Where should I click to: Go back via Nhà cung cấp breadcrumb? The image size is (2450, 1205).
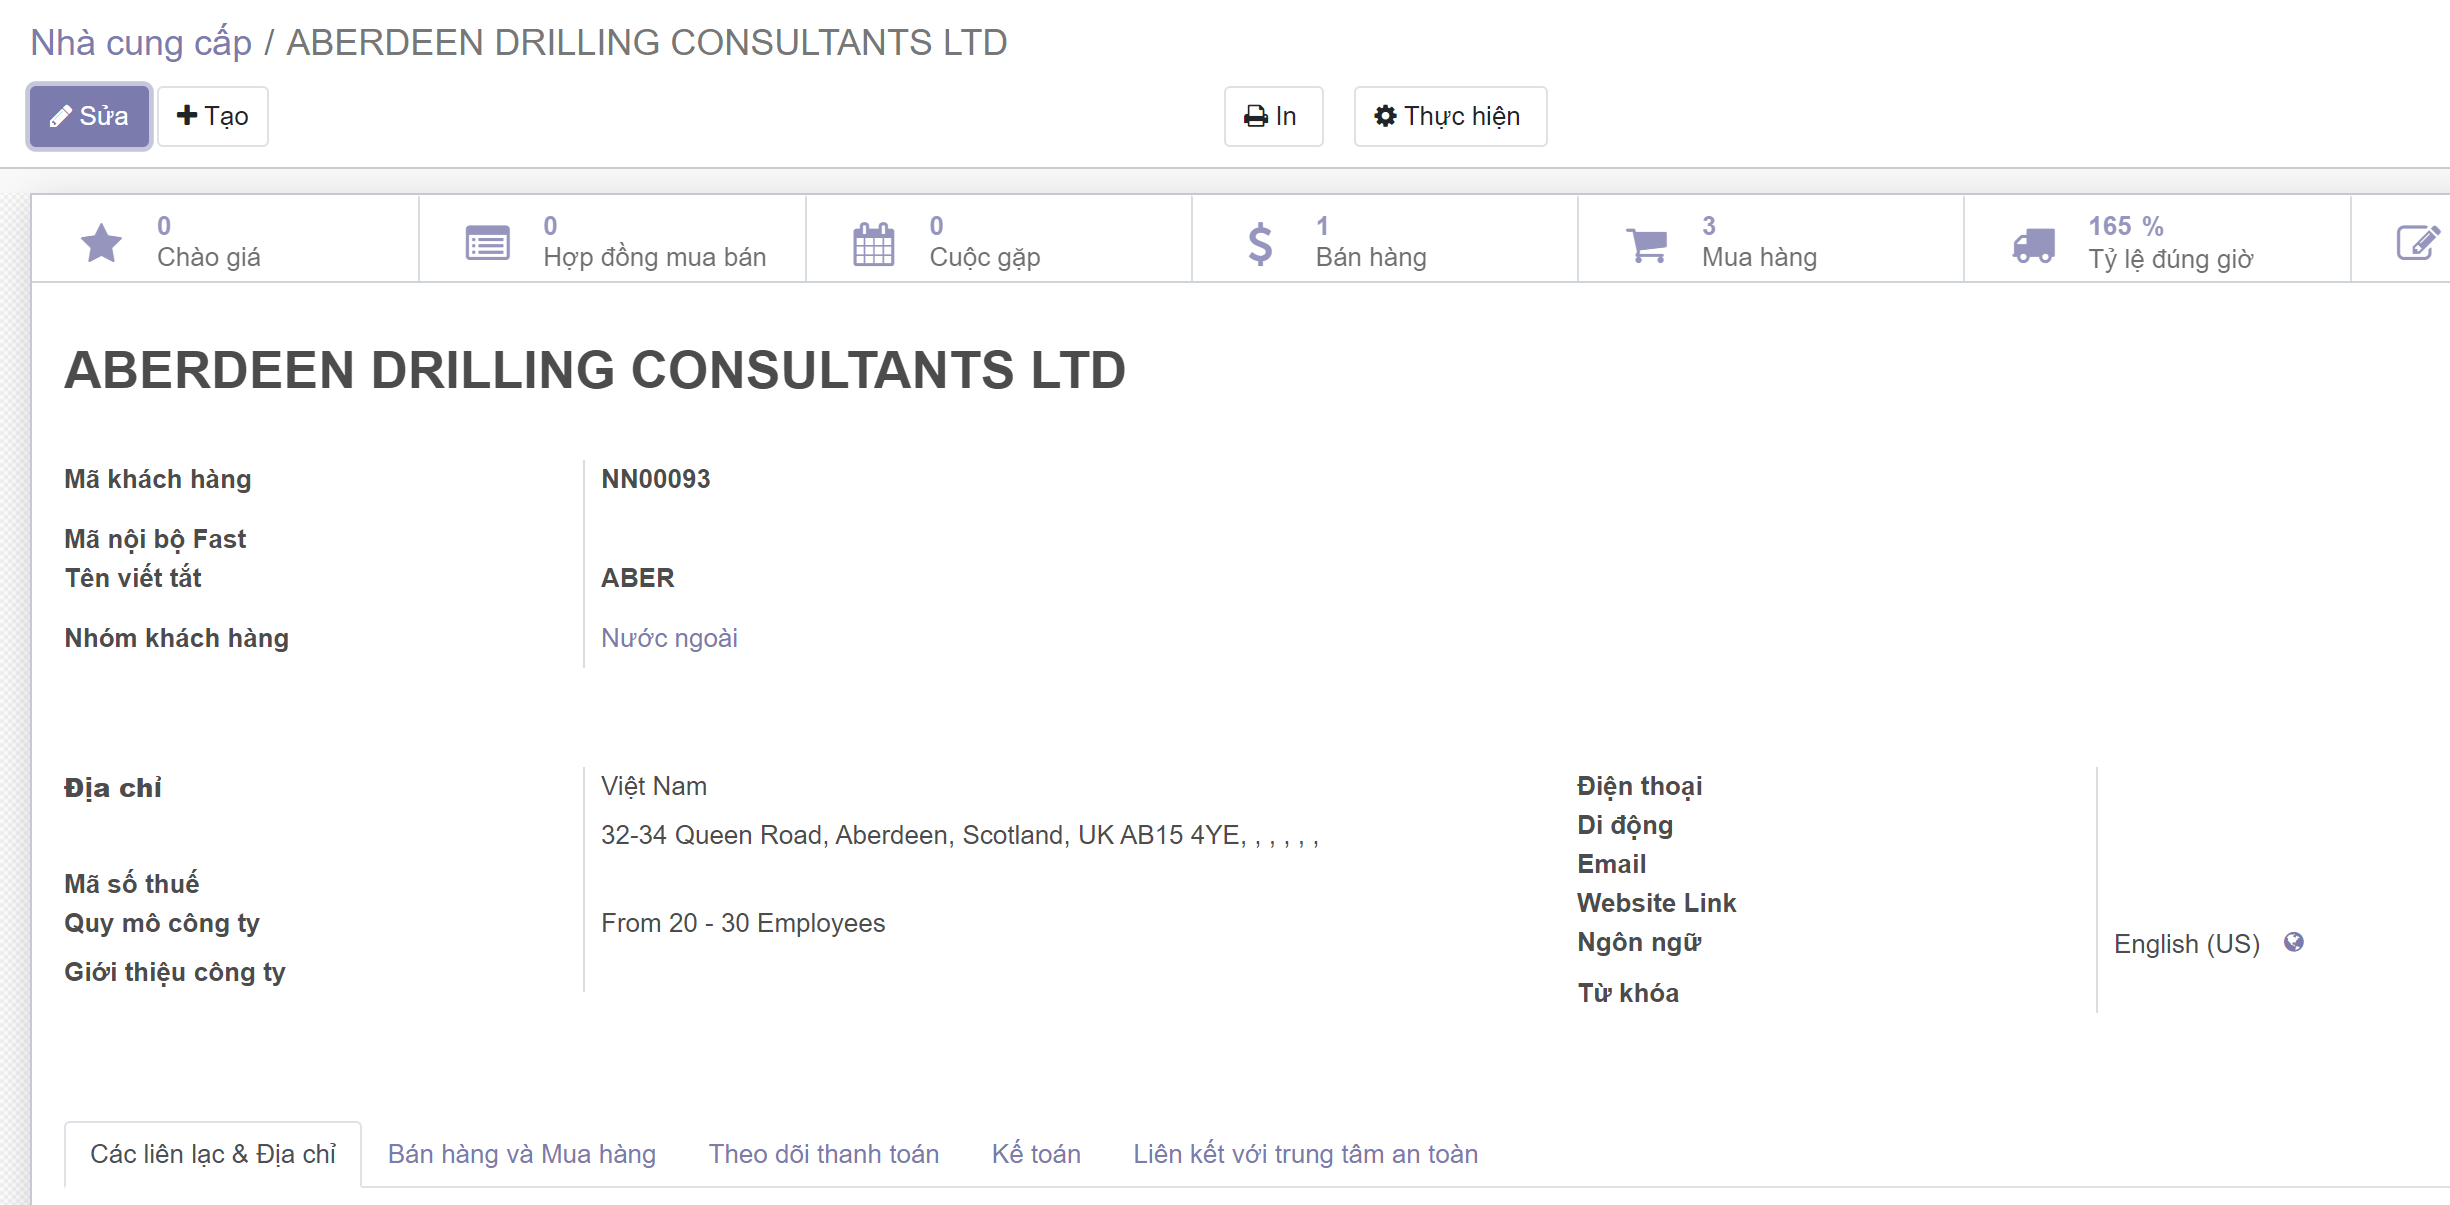tap(140, 42)
